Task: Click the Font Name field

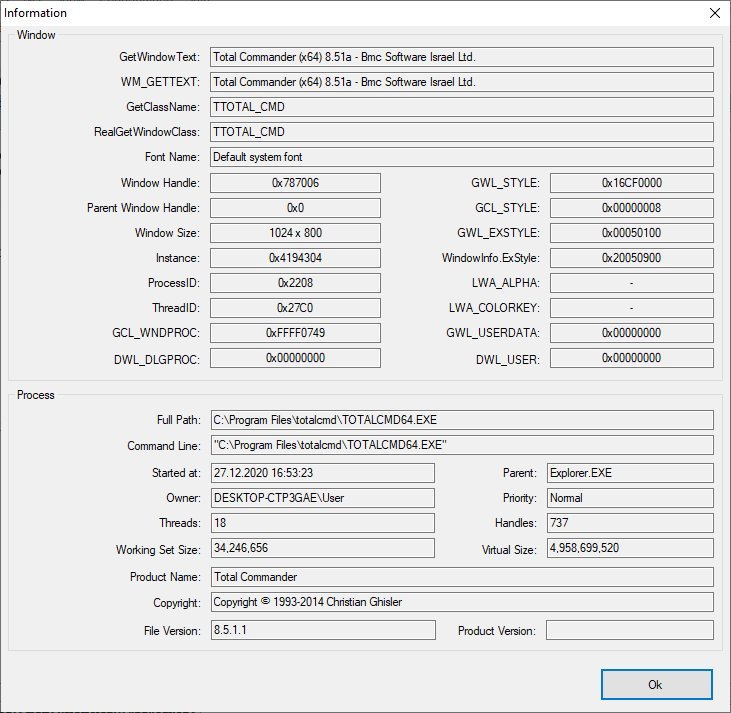Action: pyautogui.click(x=461, y=157)
